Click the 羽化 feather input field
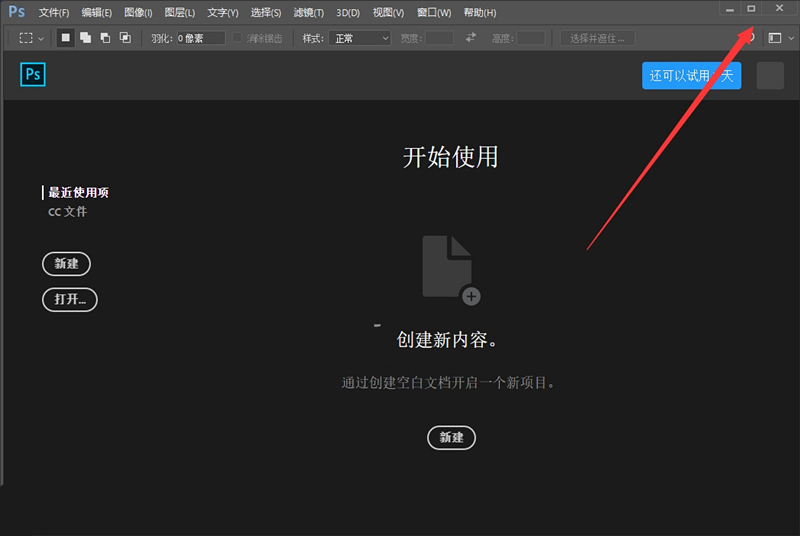Viewport: 800px width, 536px height. point(200,38)
